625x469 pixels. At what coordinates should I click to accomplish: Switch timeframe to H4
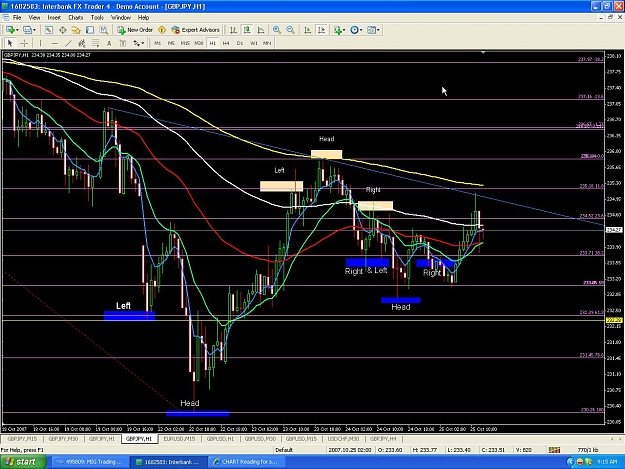pyautogui.click(x=226, y=43)
